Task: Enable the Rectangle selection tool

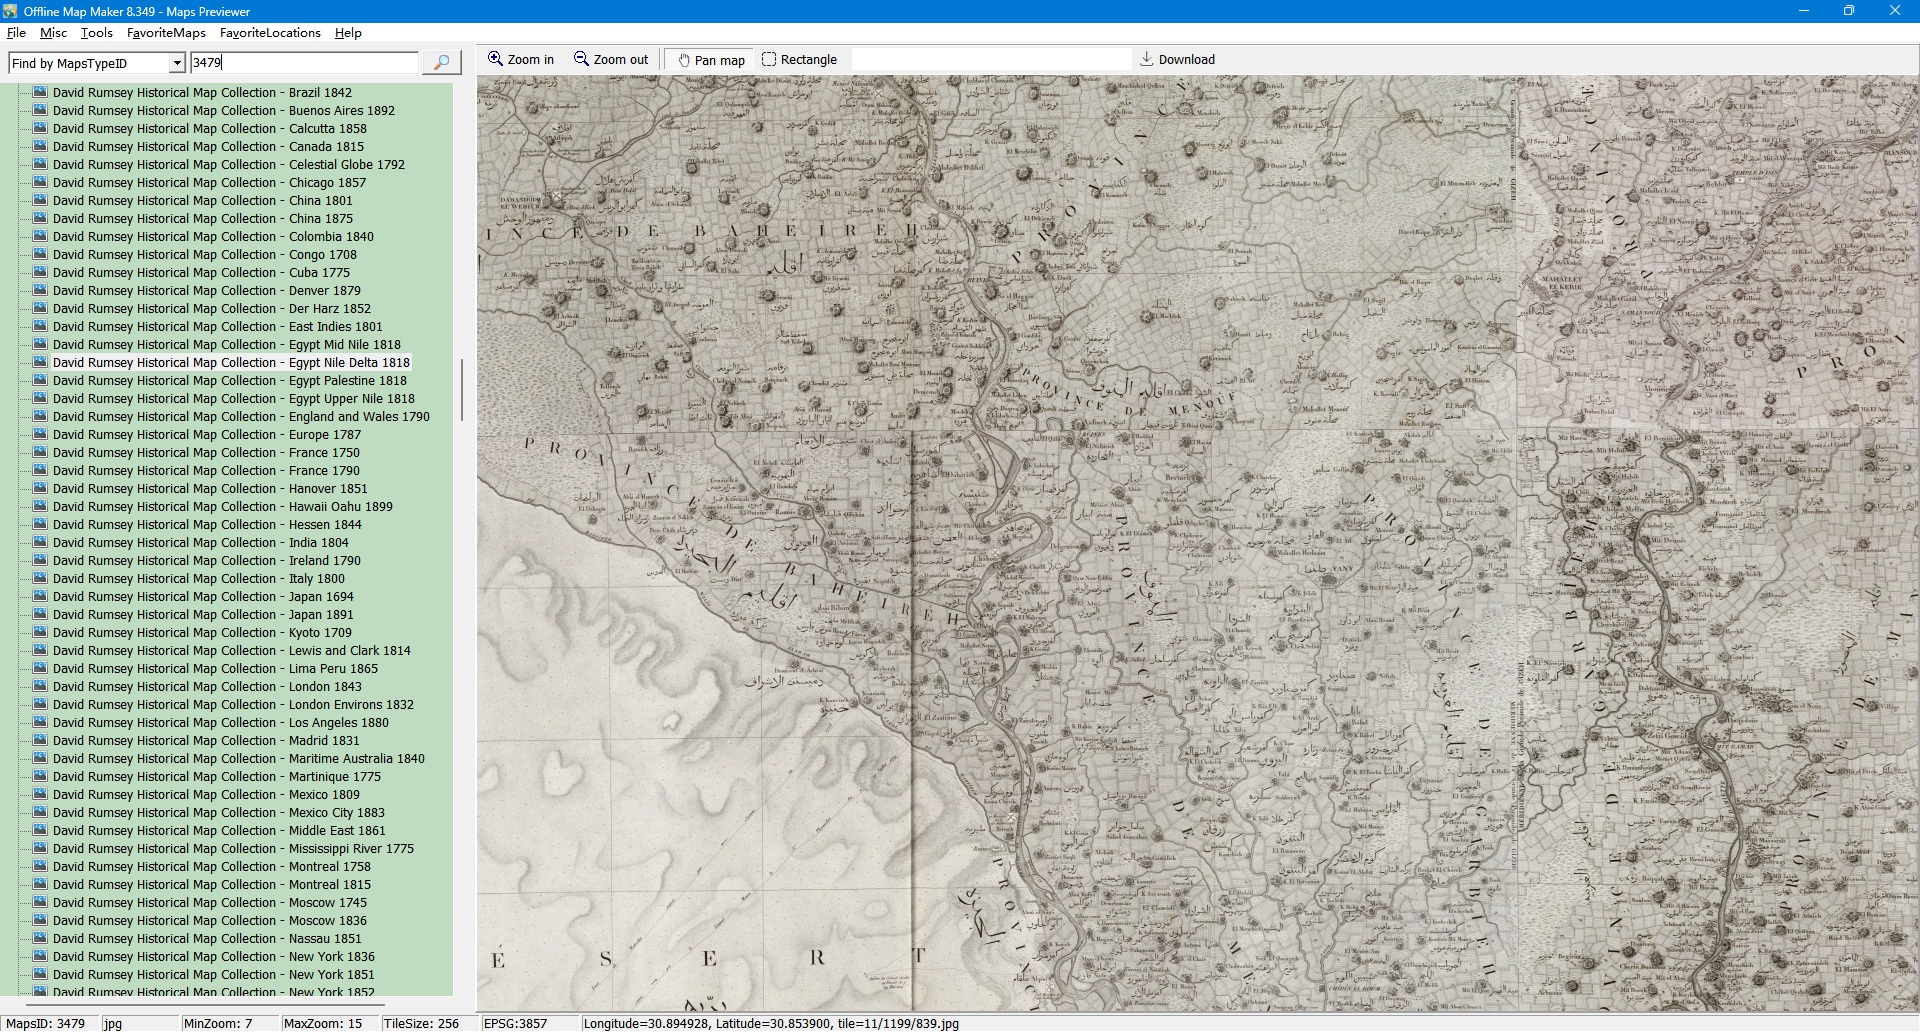Action: [x=799, y=60]
